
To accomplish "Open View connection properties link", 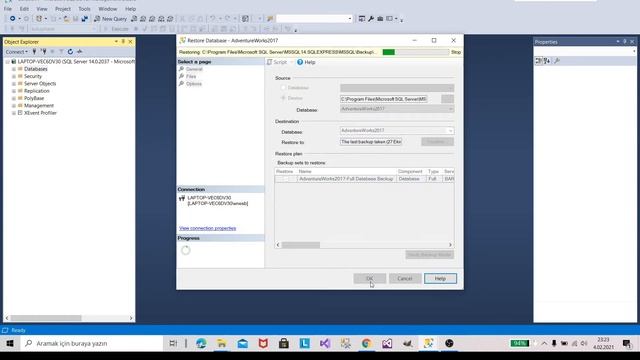I will tap(207, 229).
